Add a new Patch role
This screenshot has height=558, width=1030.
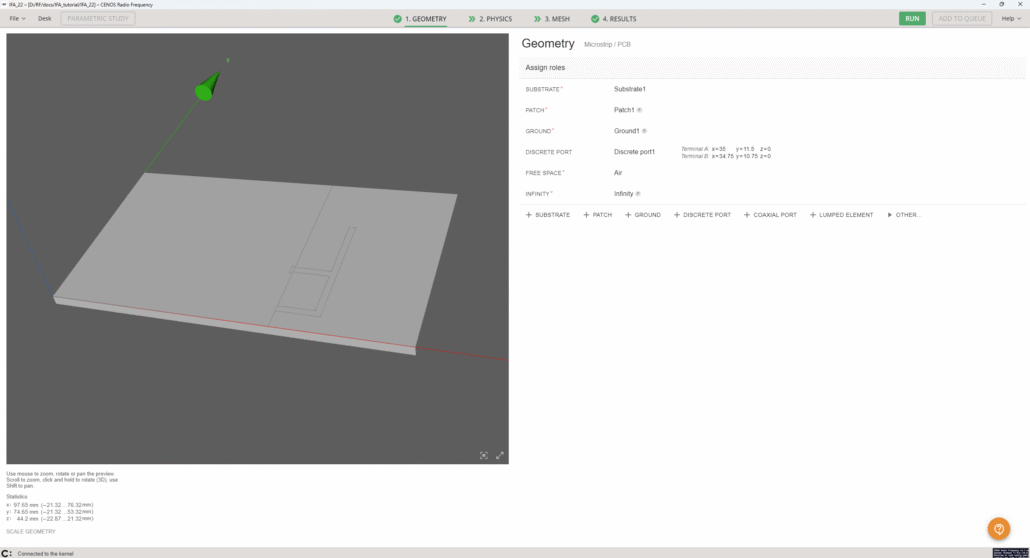click(x=597, y=215)
